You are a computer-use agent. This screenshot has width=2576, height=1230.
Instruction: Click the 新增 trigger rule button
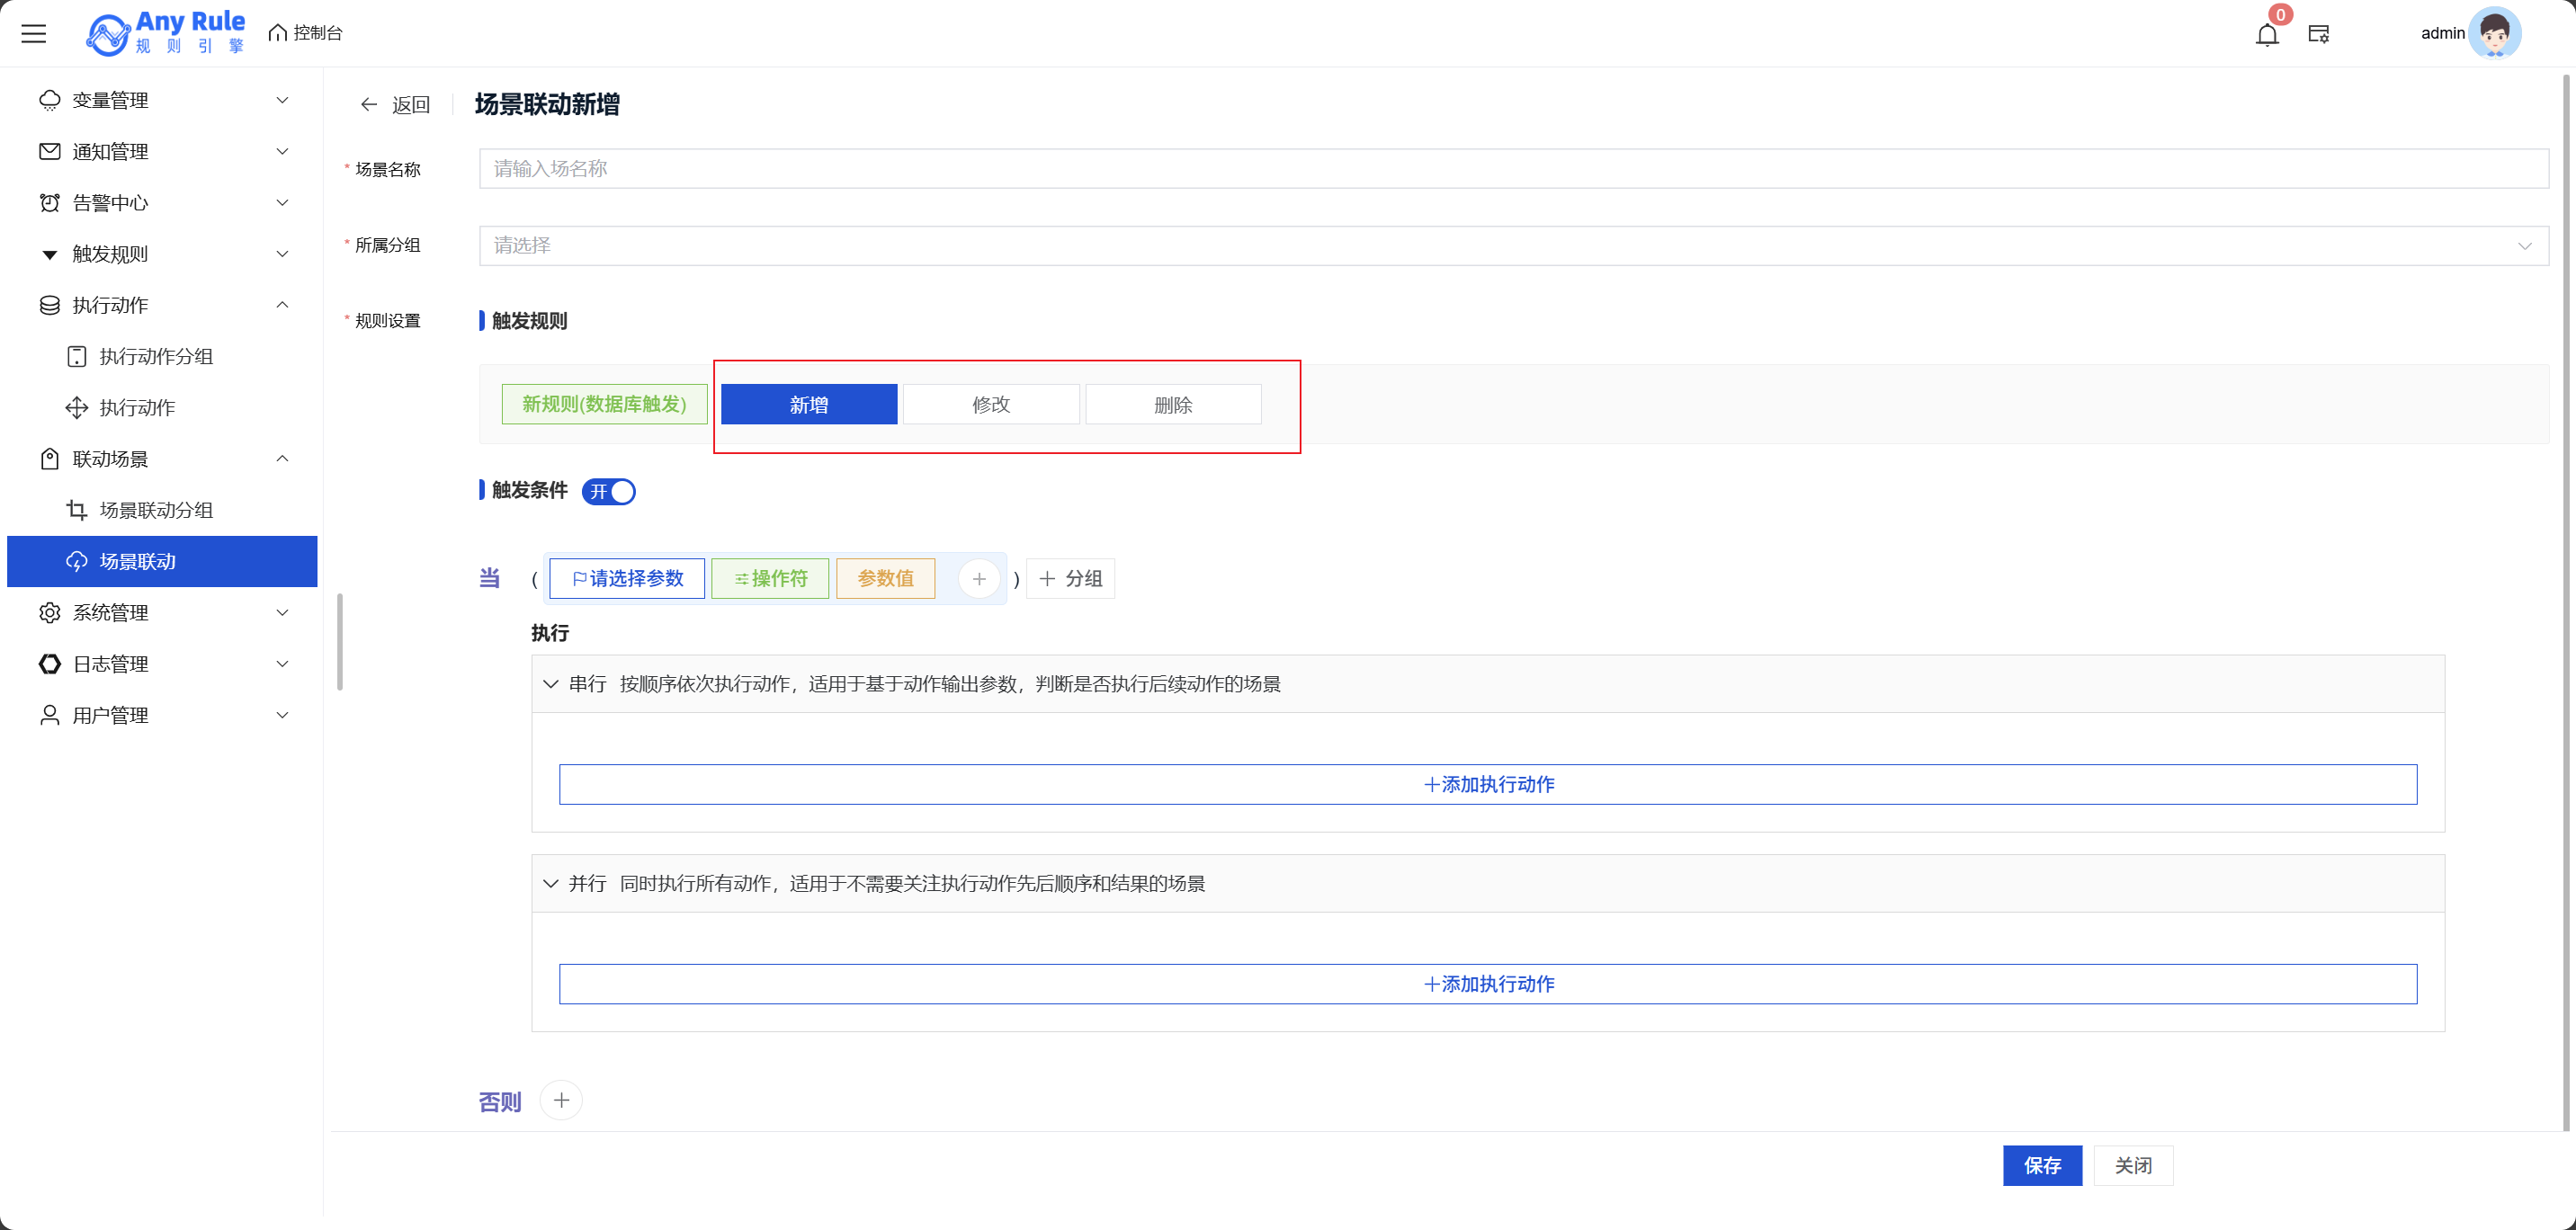click(809, 405)
